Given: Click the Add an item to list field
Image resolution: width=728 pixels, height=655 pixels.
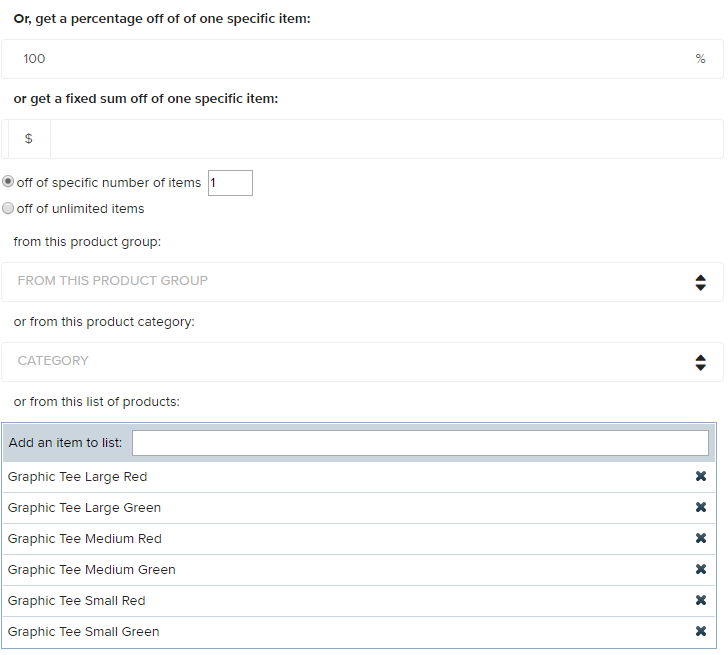Looking at the screenshot, I should click(x=420, y=443).
